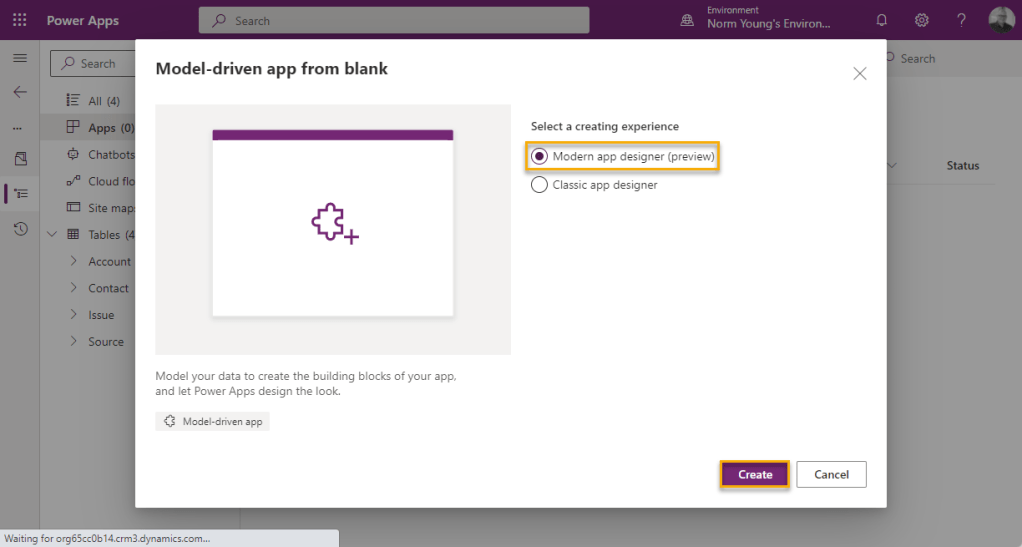Viewport: 1022px width, 547px height.
Task: Click the Cancel button
Action: [x=831, y=475]
